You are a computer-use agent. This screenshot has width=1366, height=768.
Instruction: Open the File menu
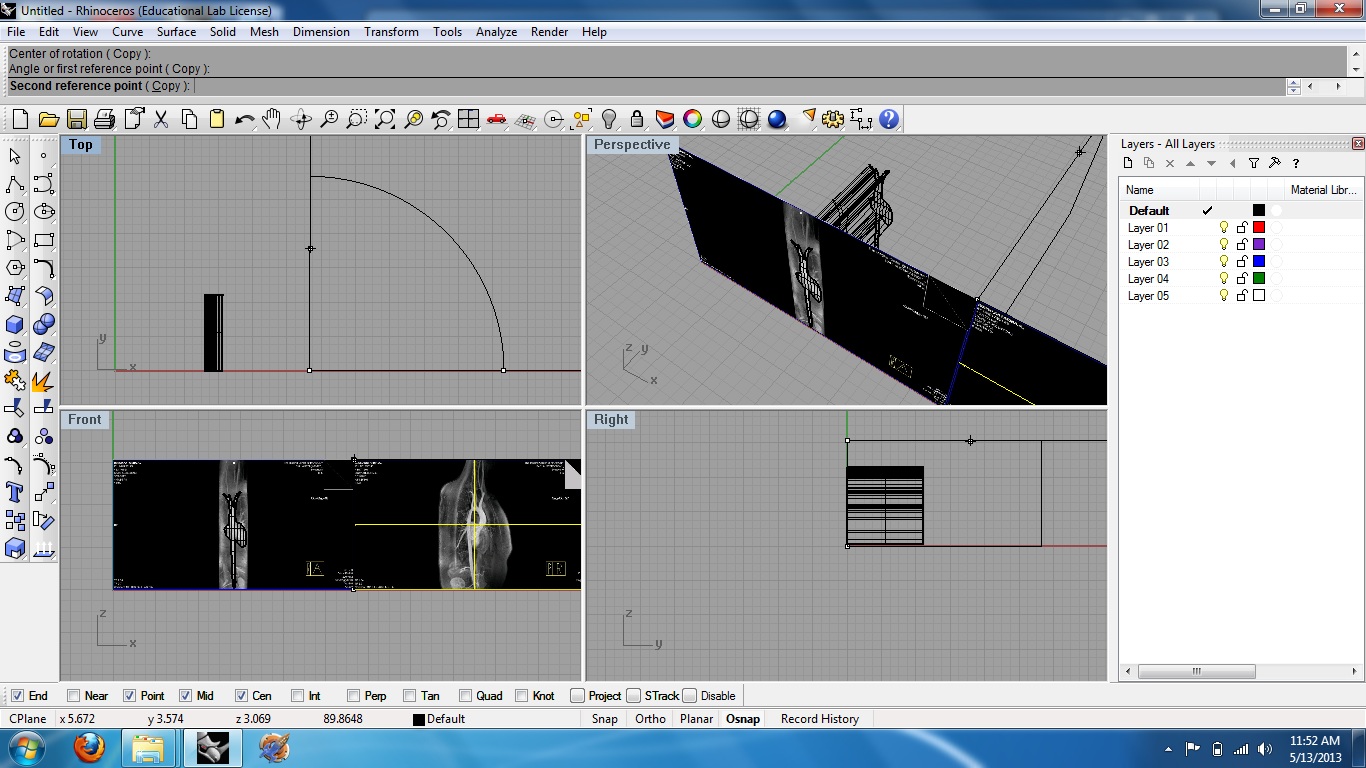16,32
